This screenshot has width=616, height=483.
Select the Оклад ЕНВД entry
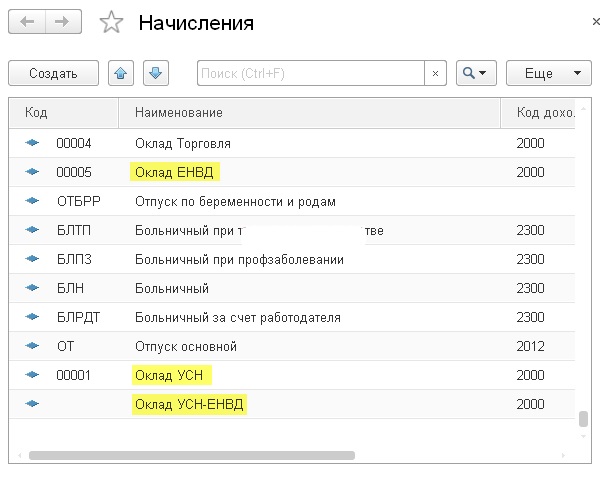[x=174, y=172]
